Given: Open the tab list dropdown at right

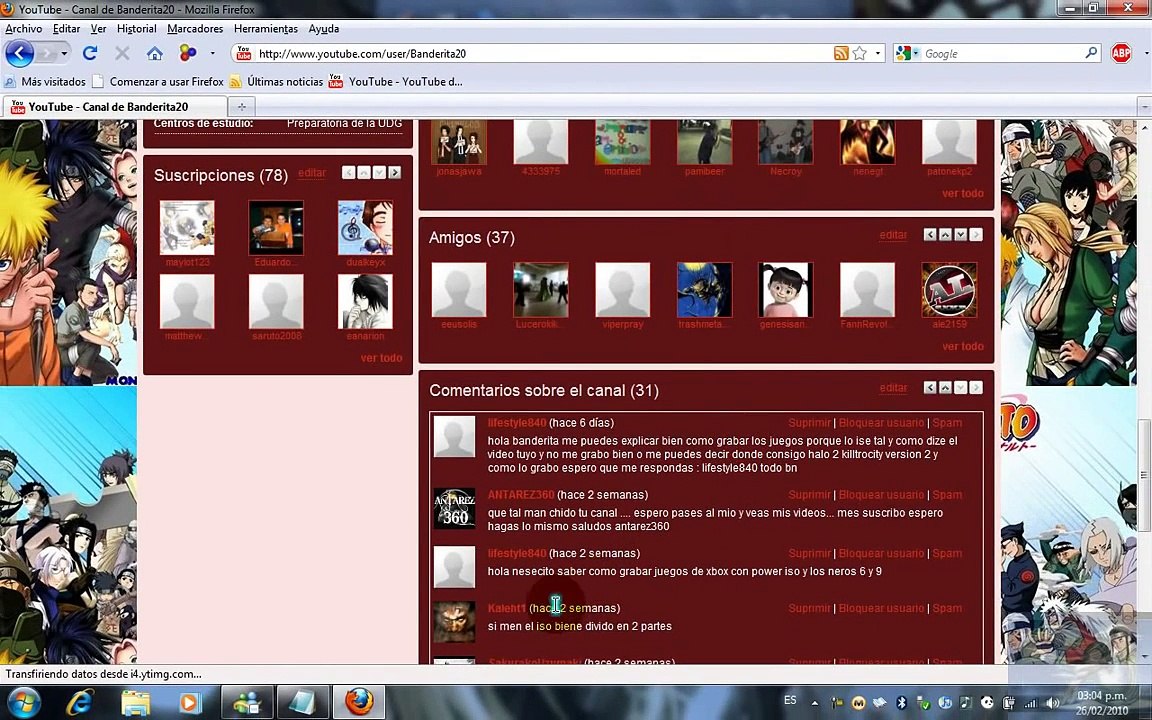Looking at the screenshot, I should 1144,107.
